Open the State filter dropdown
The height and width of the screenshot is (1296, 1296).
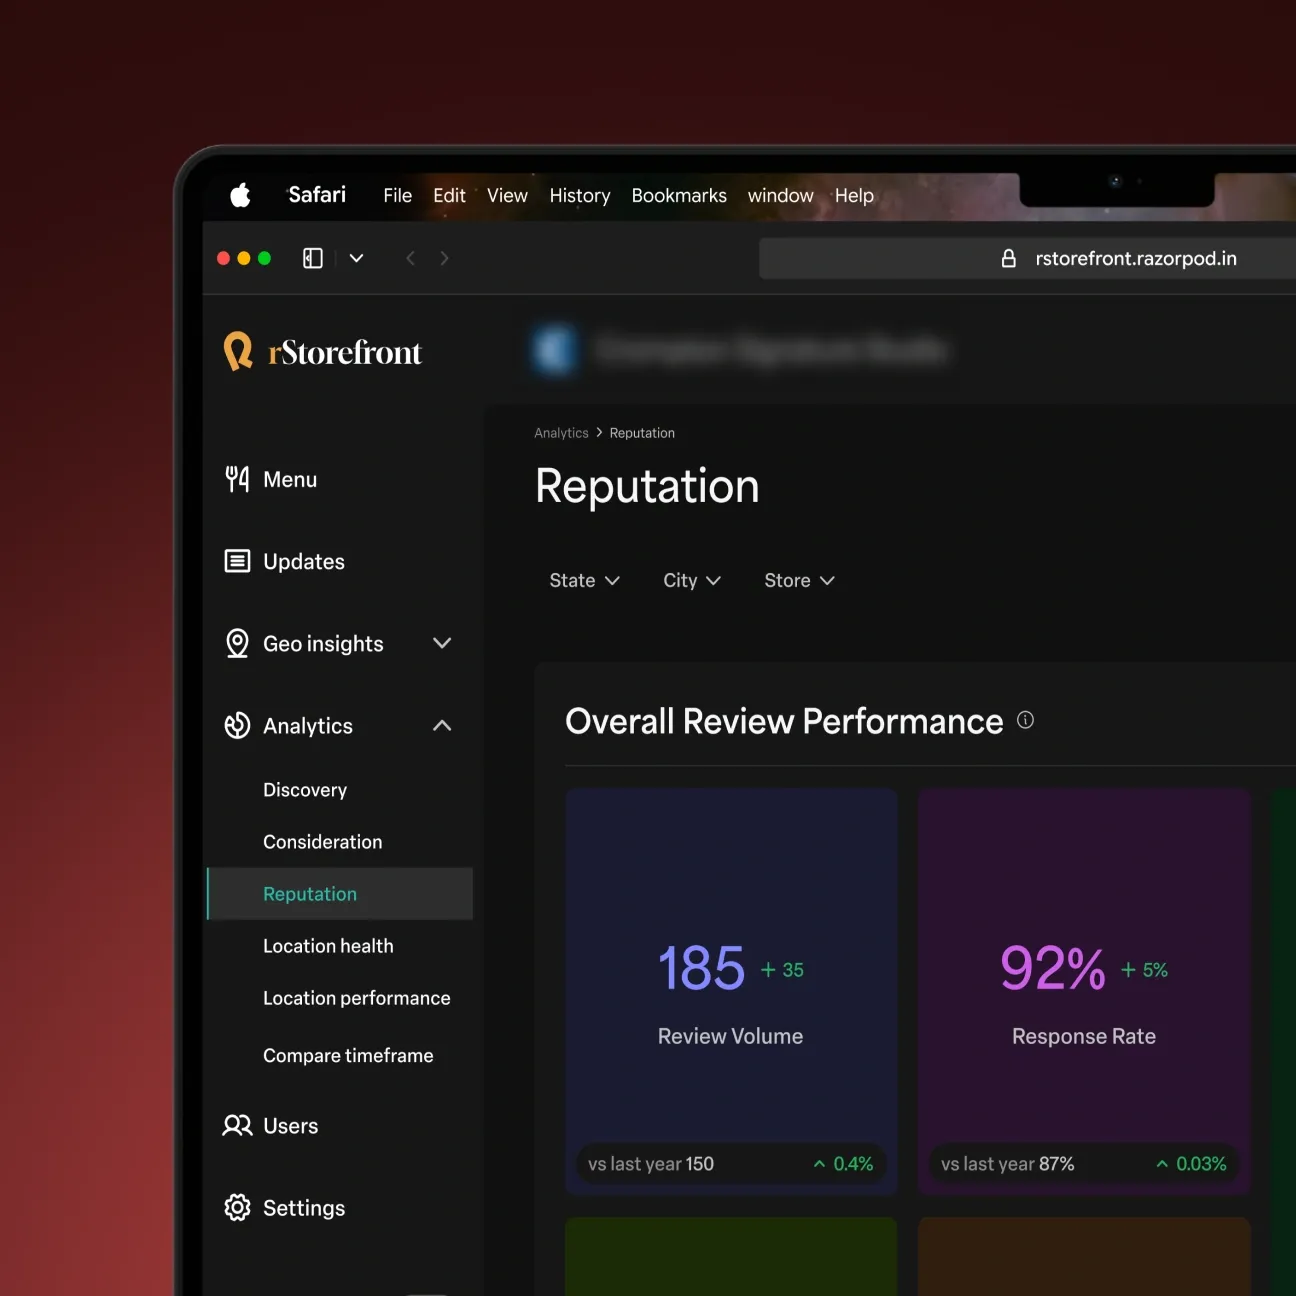[x=585, y=581]
